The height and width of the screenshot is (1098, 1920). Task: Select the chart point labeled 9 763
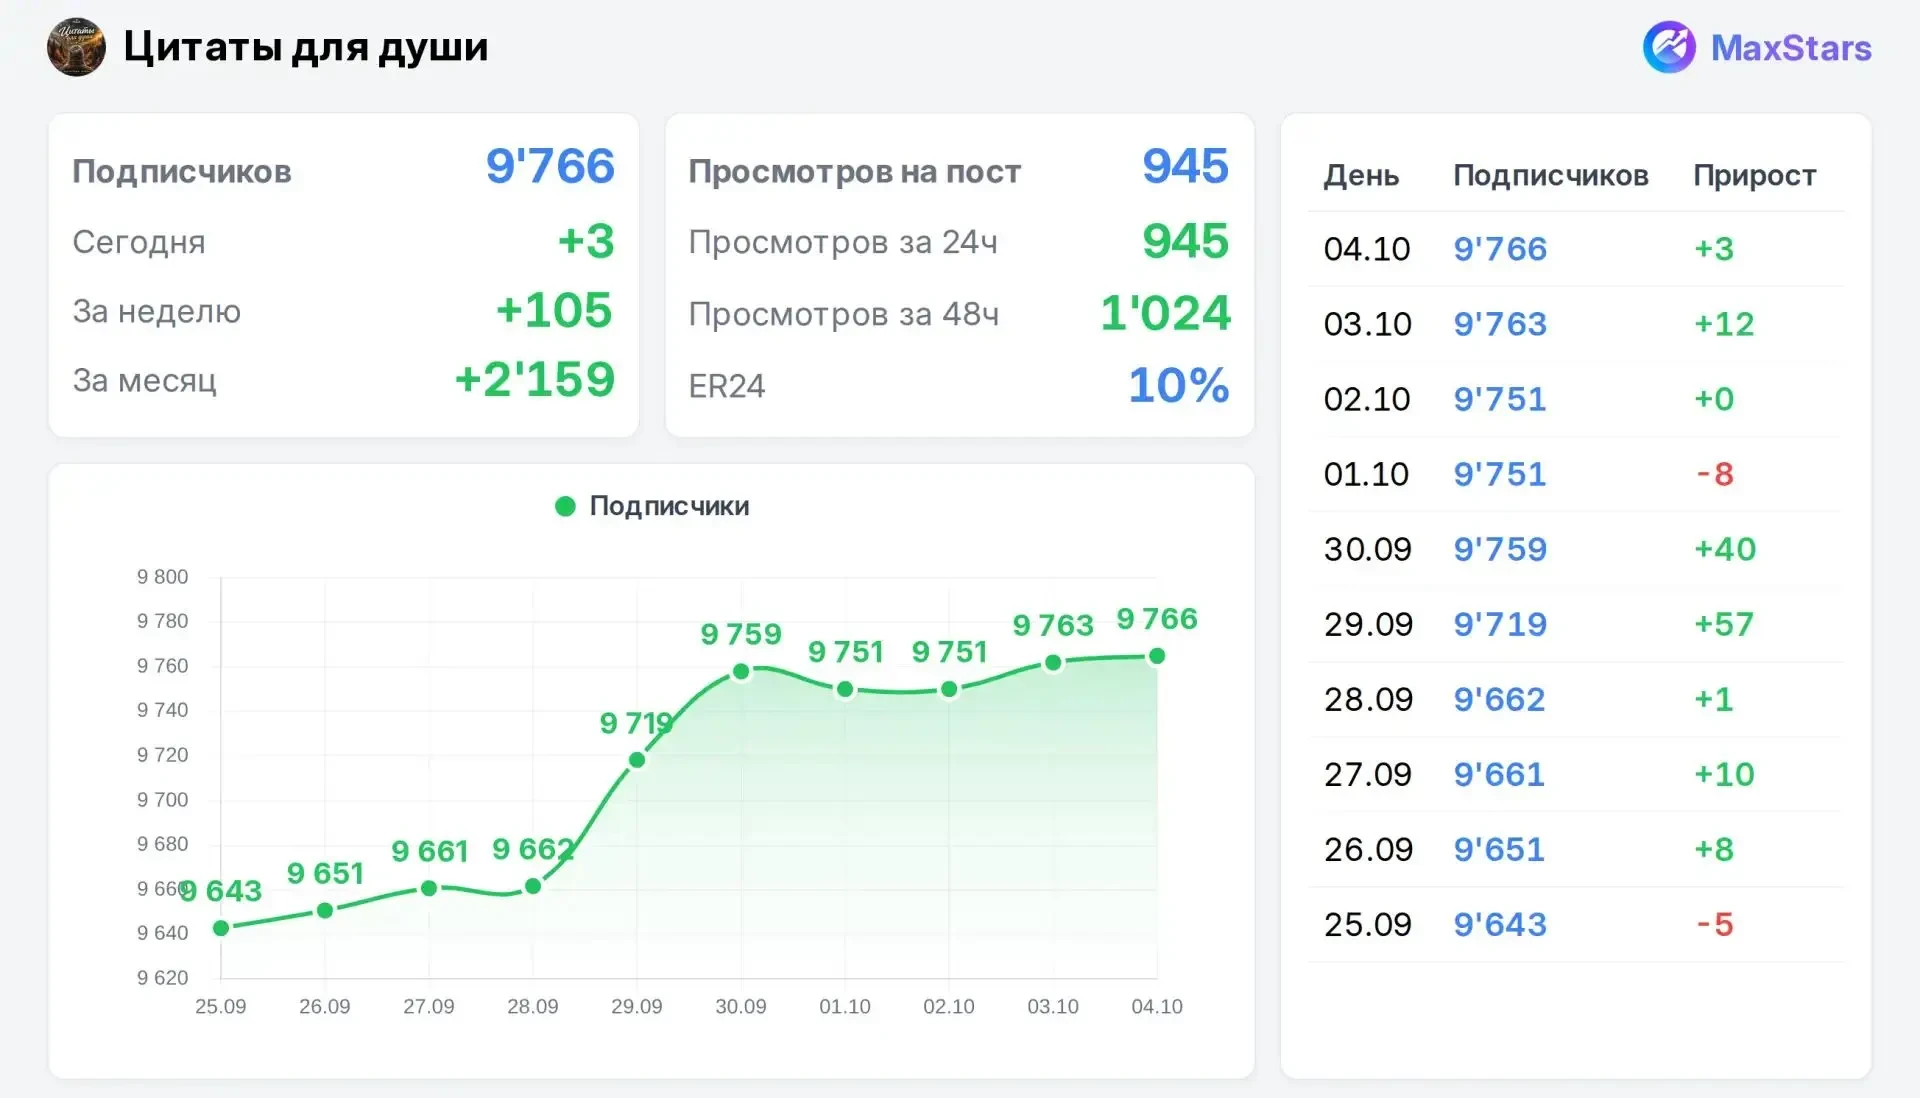pos(1053,663)
